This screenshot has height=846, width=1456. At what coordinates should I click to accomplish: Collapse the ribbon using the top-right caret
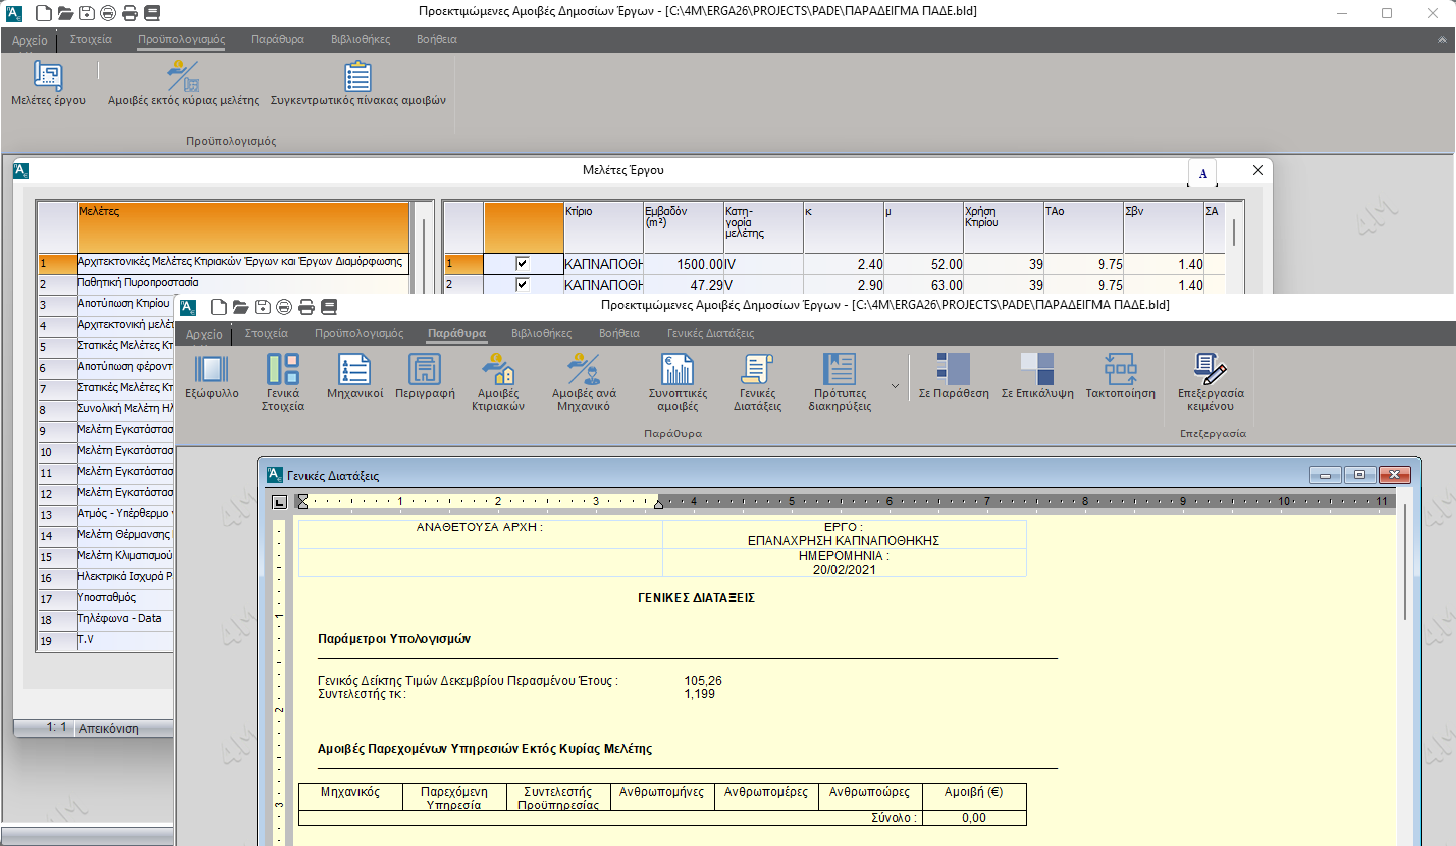pyautogui.click(x=1442, y=40)
